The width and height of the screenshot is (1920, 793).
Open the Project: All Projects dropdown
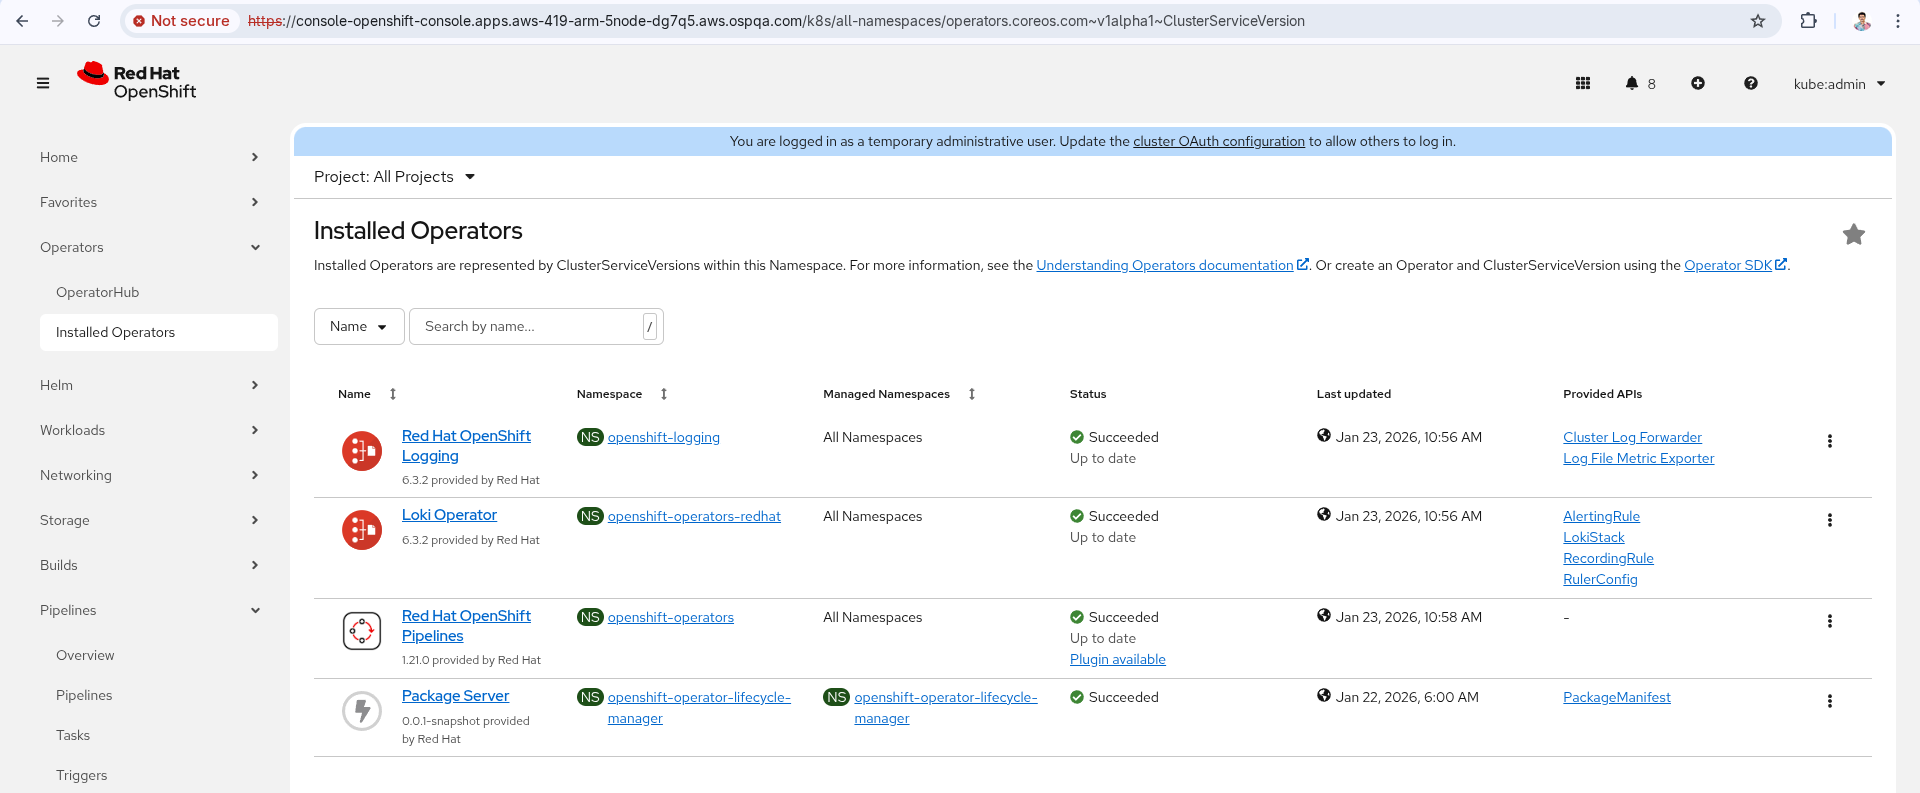click(394, 177)
